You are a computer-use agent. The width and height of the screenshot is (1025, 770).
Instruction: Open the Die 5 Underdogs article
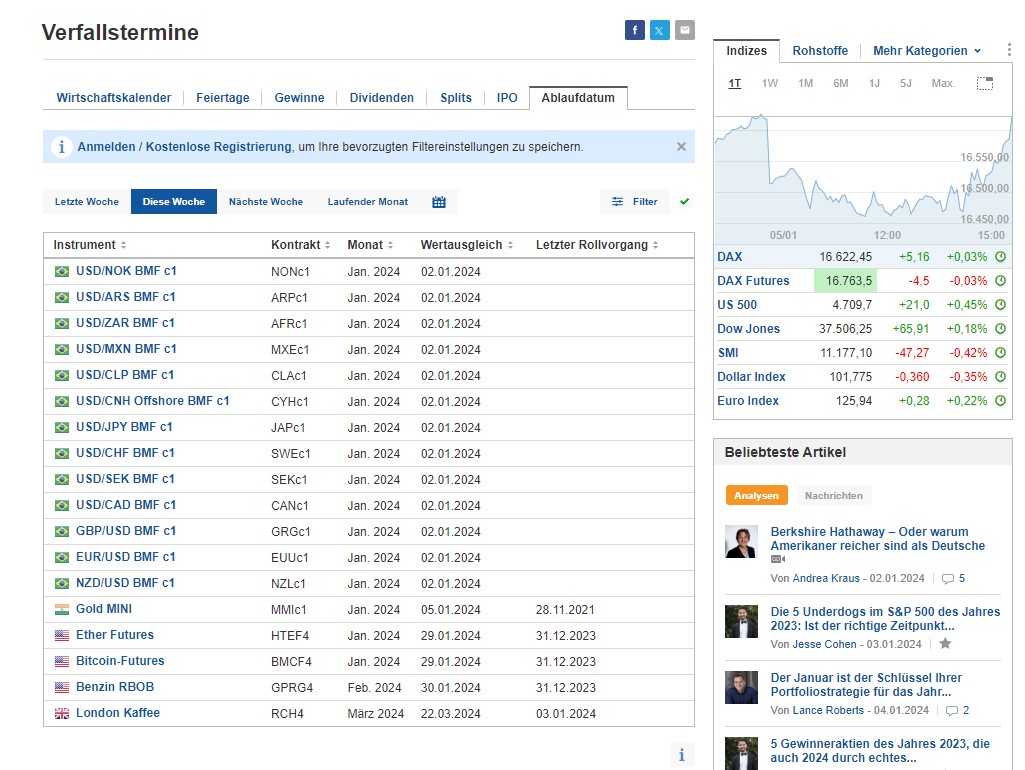885,618
